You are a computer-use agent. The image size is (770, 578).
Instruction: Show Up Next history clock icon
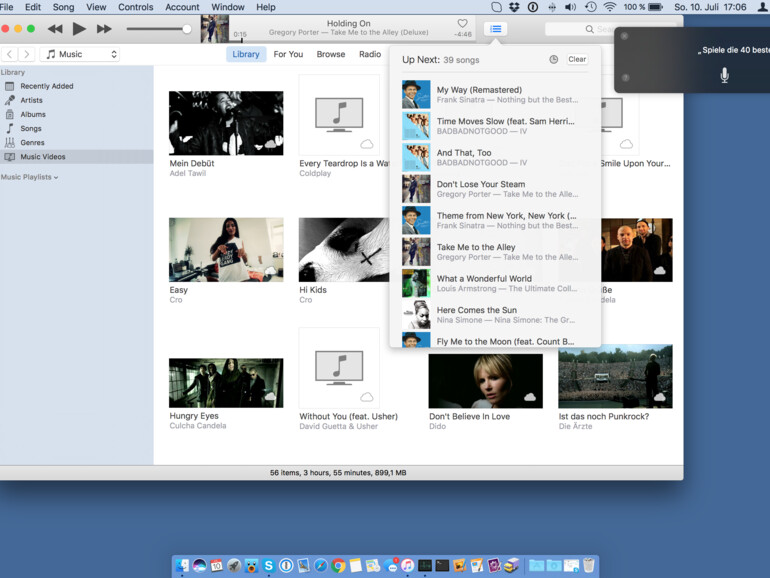pos(553,59)
